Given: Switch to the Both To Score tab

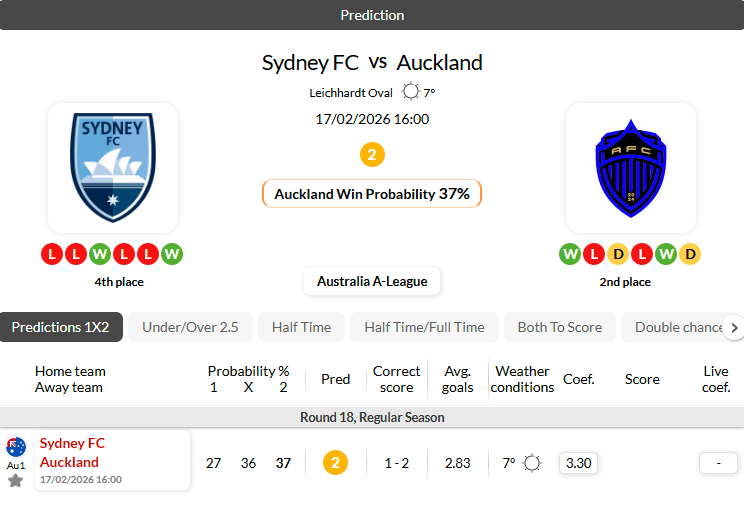Looking at the screenshot, I should tap(559, 327).
